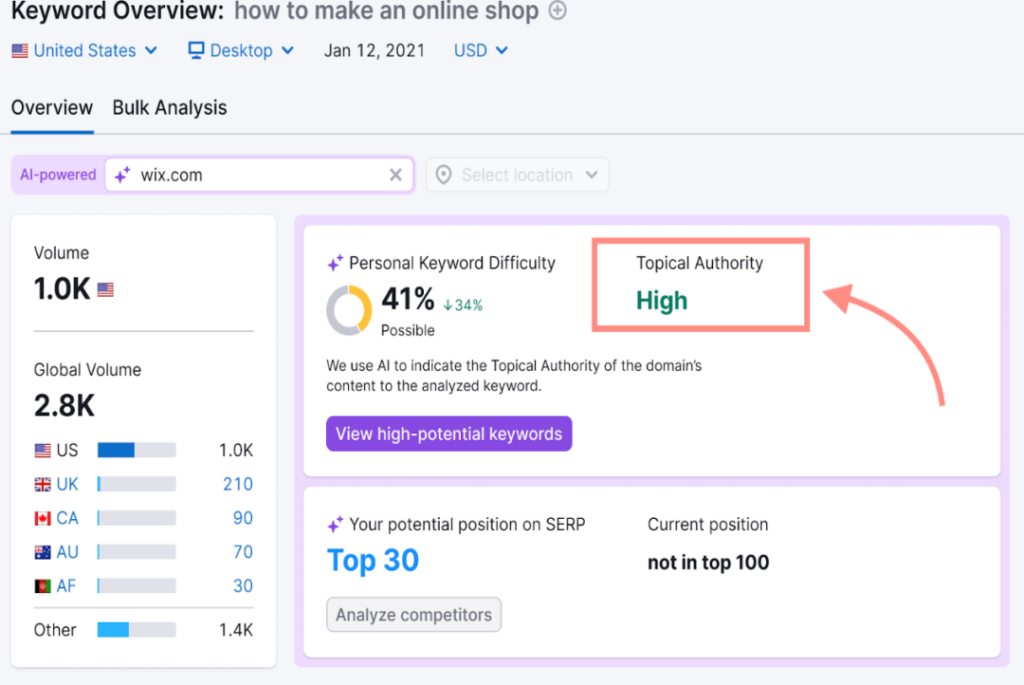Clear the wix.com domain with X icon
Image resolution: width=1024 pixels, height=685 pixels.
[396, 175]
